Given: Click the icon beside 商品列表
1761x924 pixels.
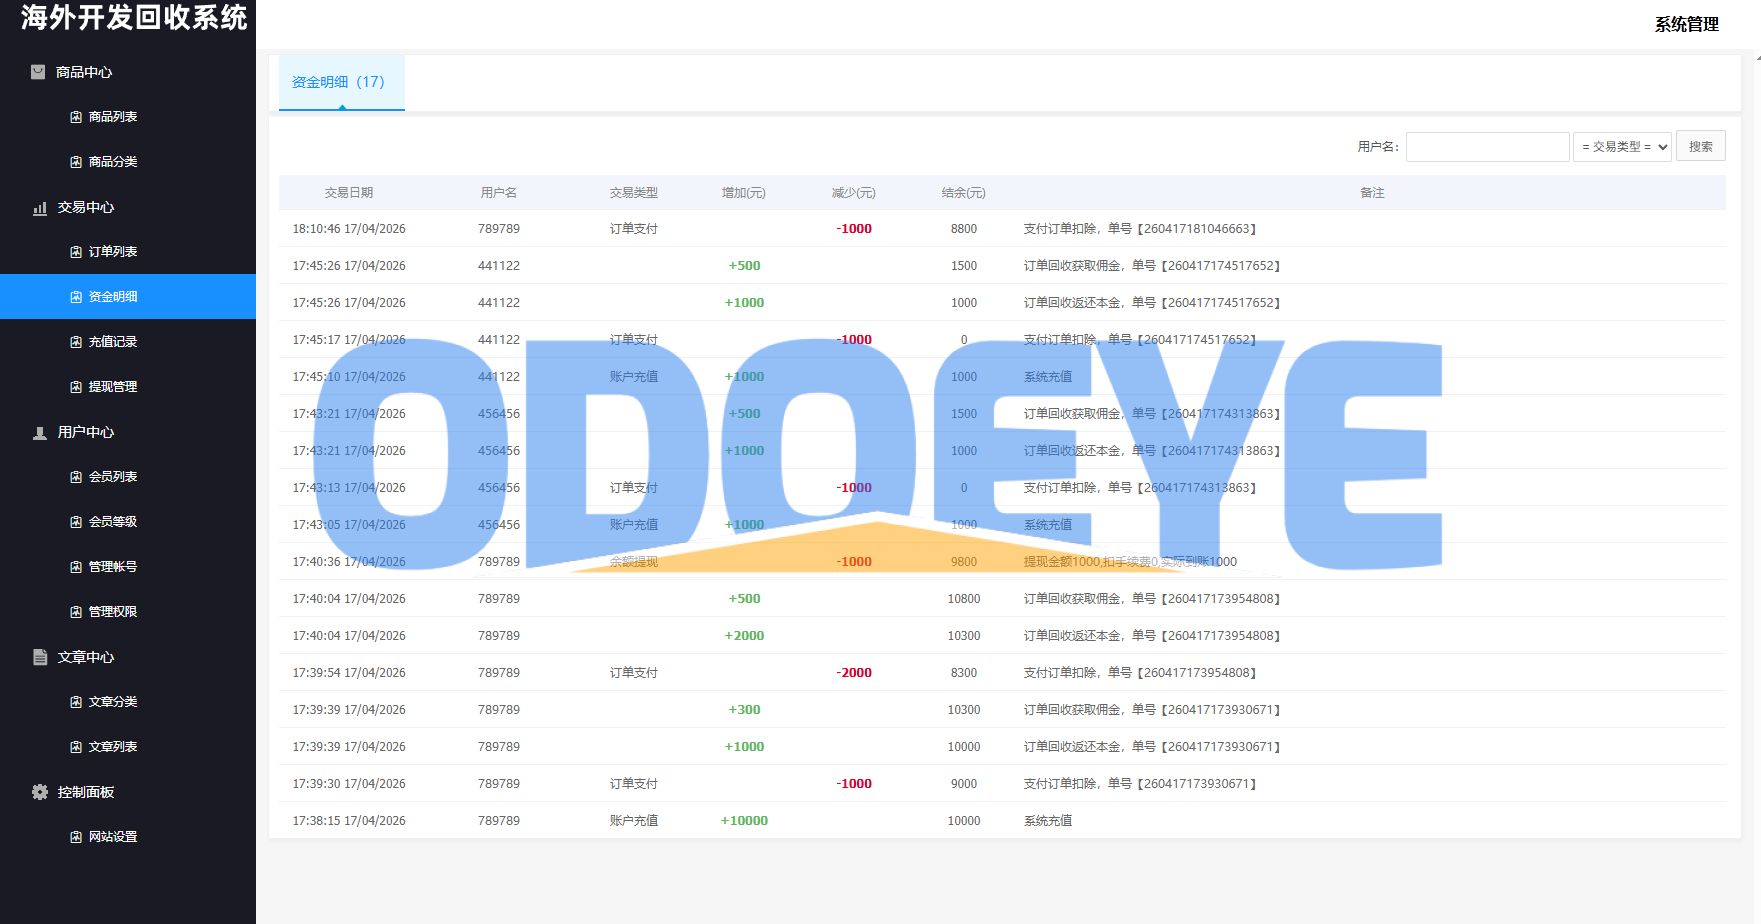Looking at the screenshot, I should coord(76,117).
